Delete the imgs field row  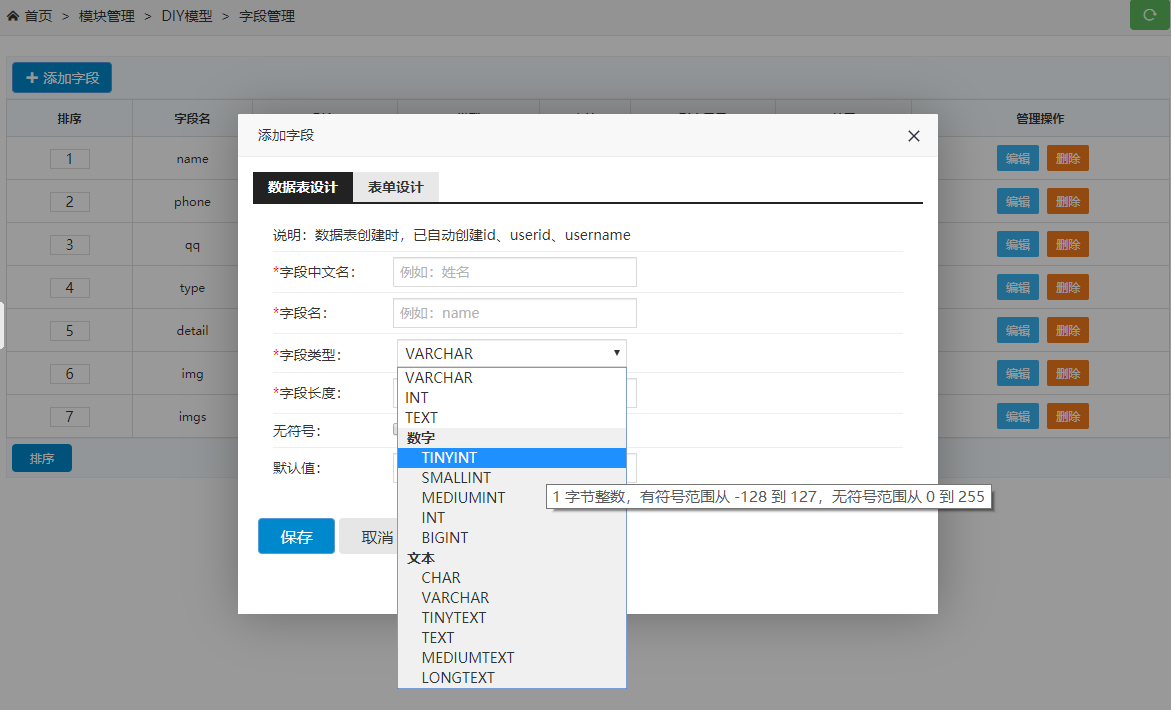tap(1067, 416)
